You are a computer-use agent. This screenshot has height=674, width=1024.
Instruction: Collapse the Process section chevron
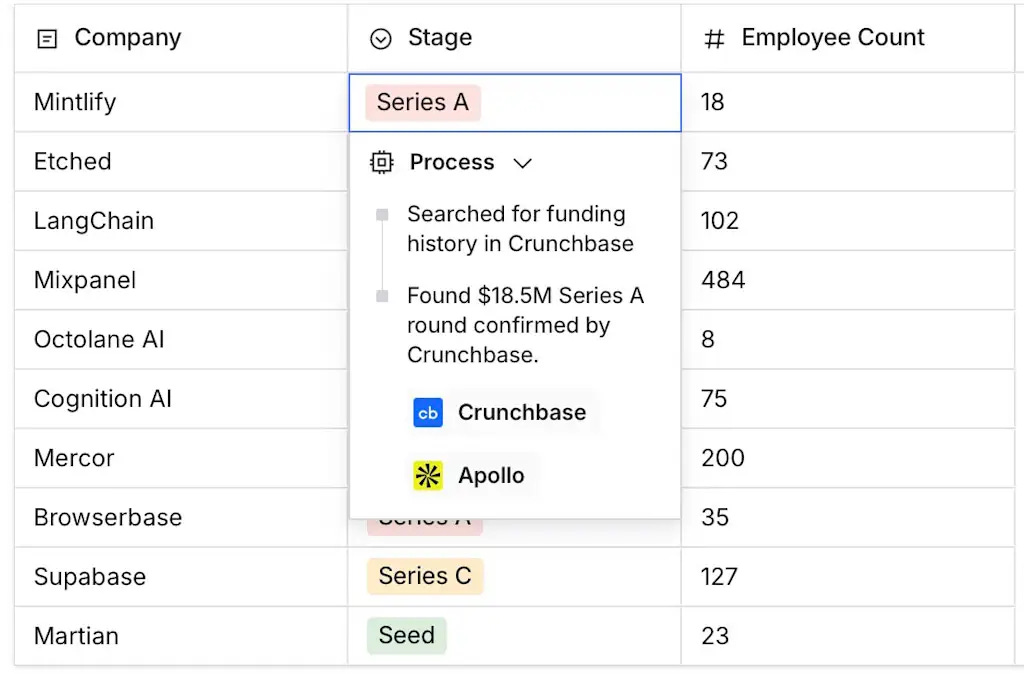522,163
